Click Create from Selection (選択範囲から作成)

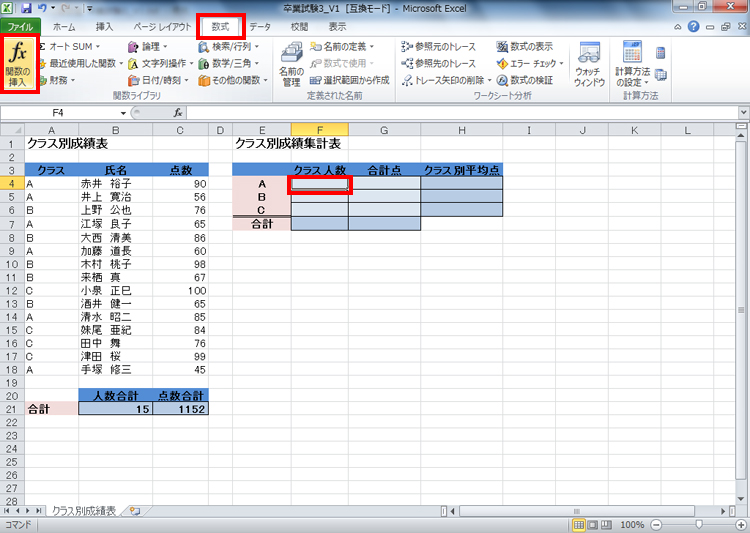click(350, 80)
